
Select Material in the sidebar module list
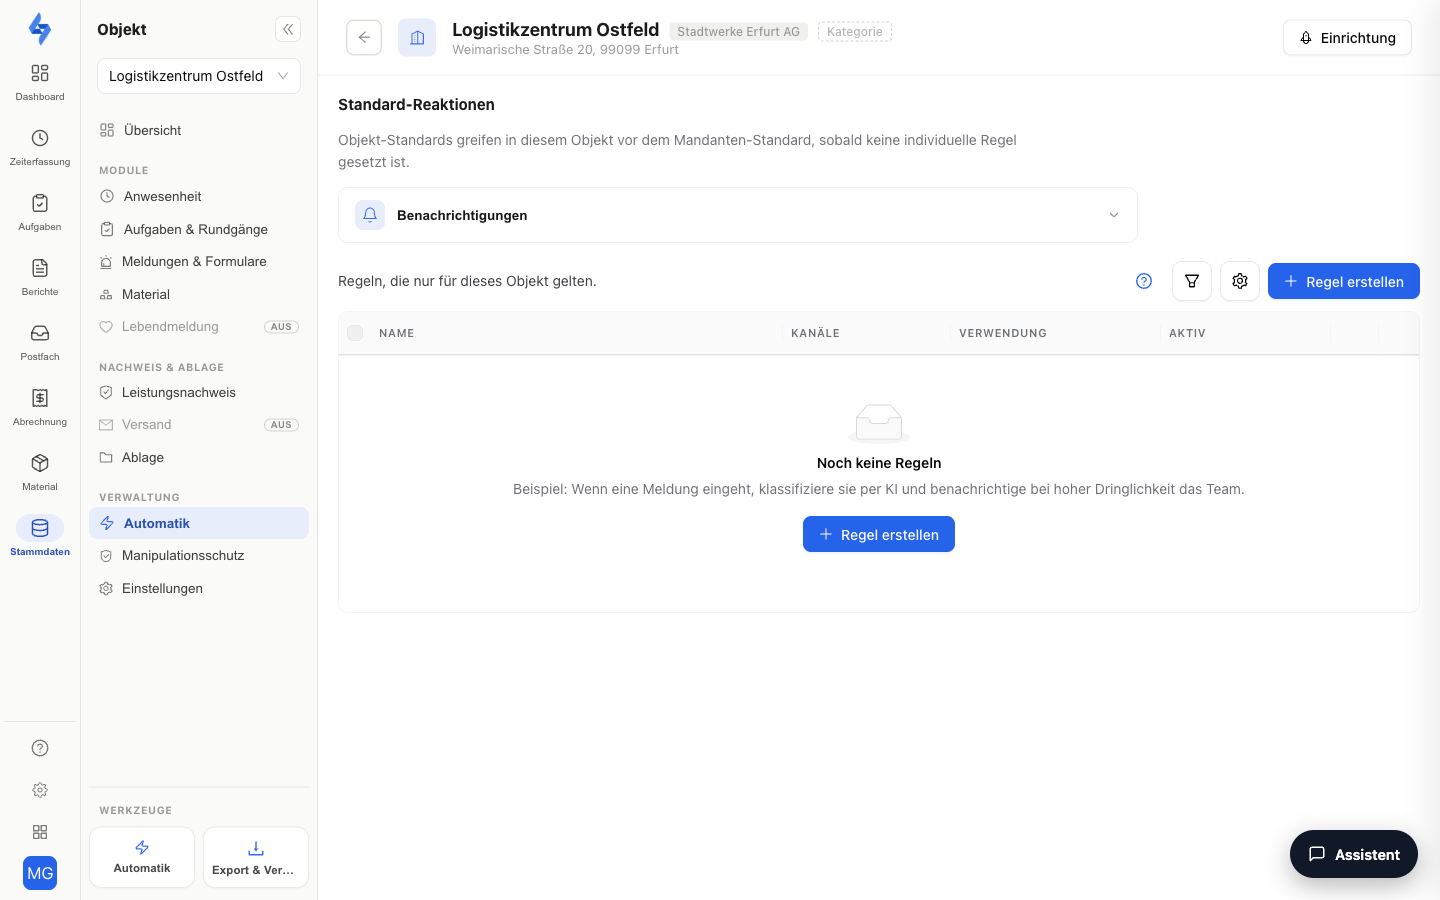(x=199, y=294)
